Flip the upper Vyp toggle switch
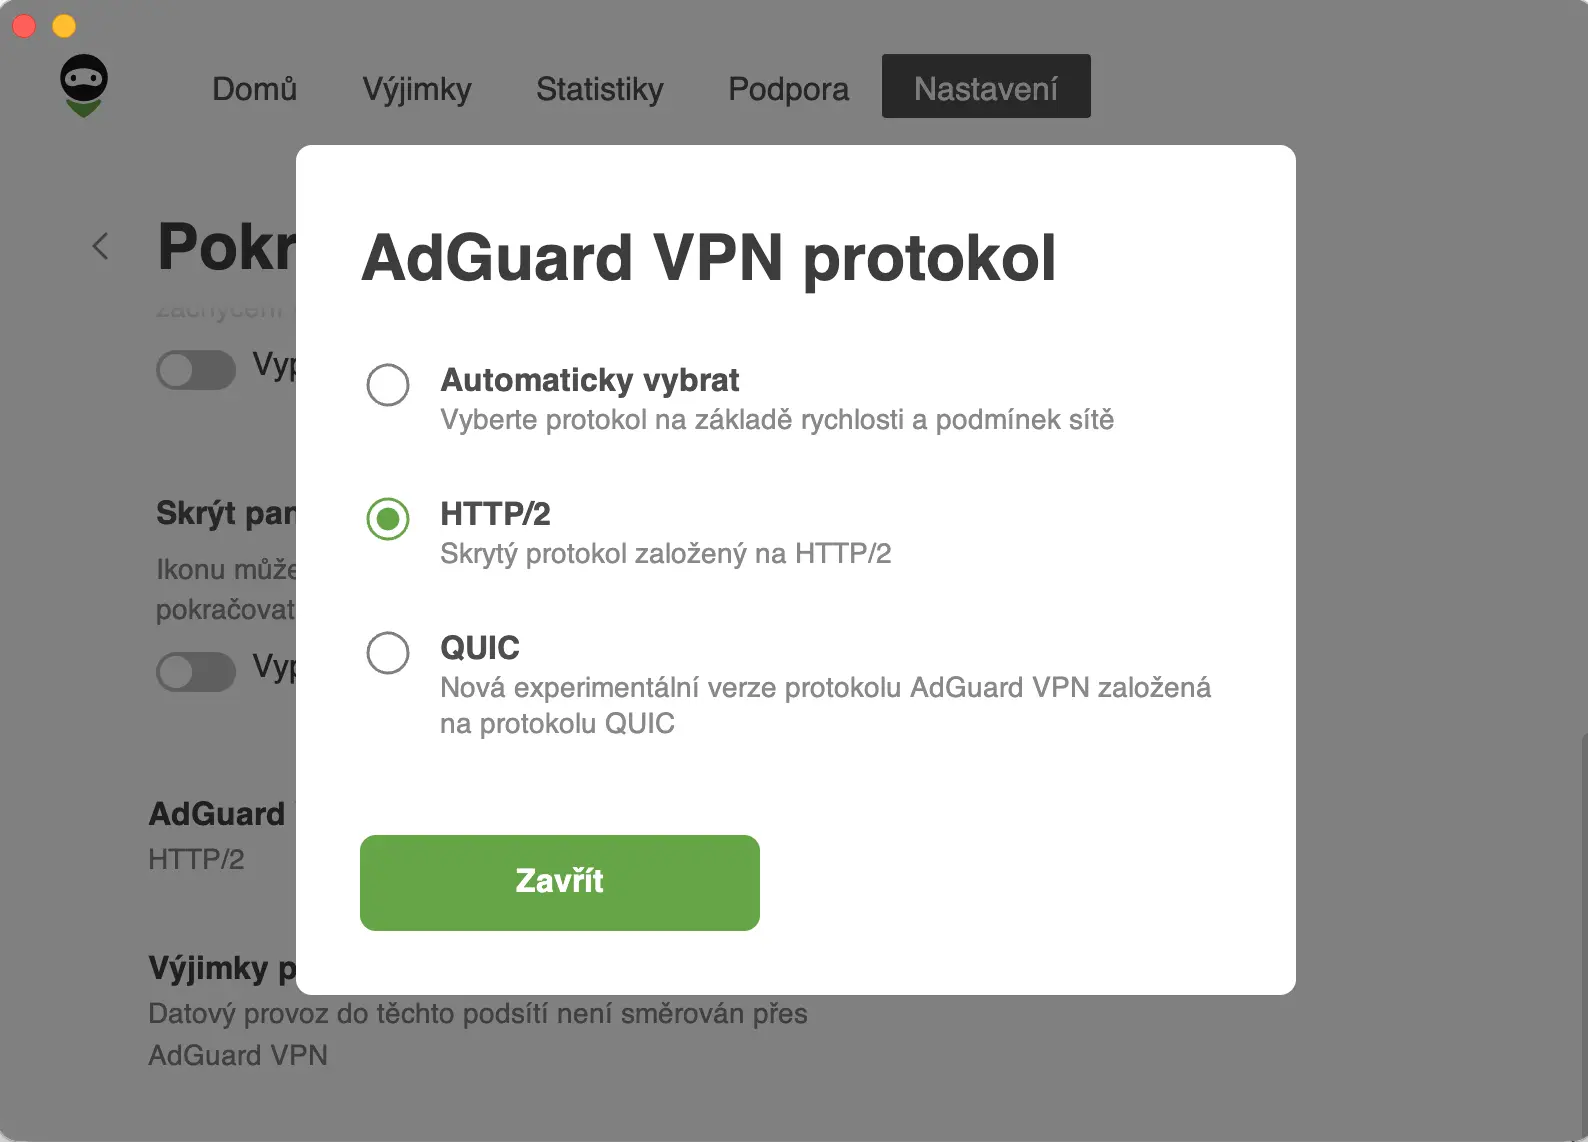 196,370
